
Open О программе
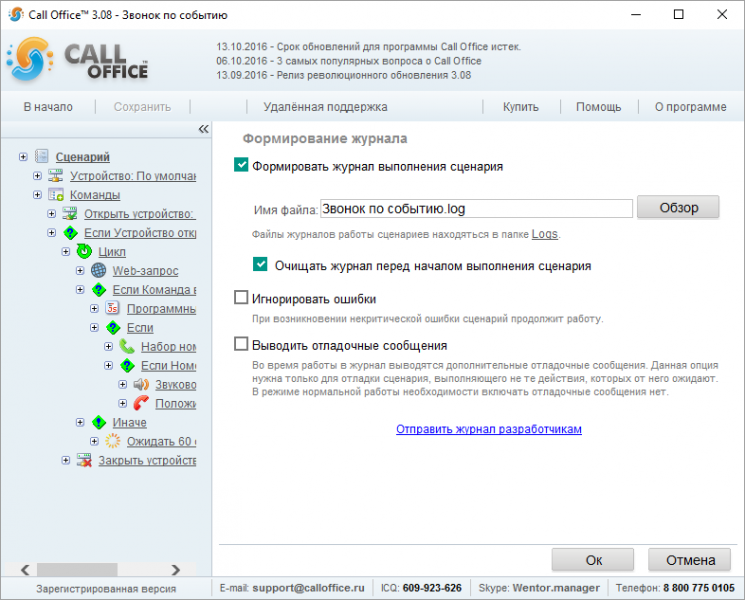[x=690, y=107]
